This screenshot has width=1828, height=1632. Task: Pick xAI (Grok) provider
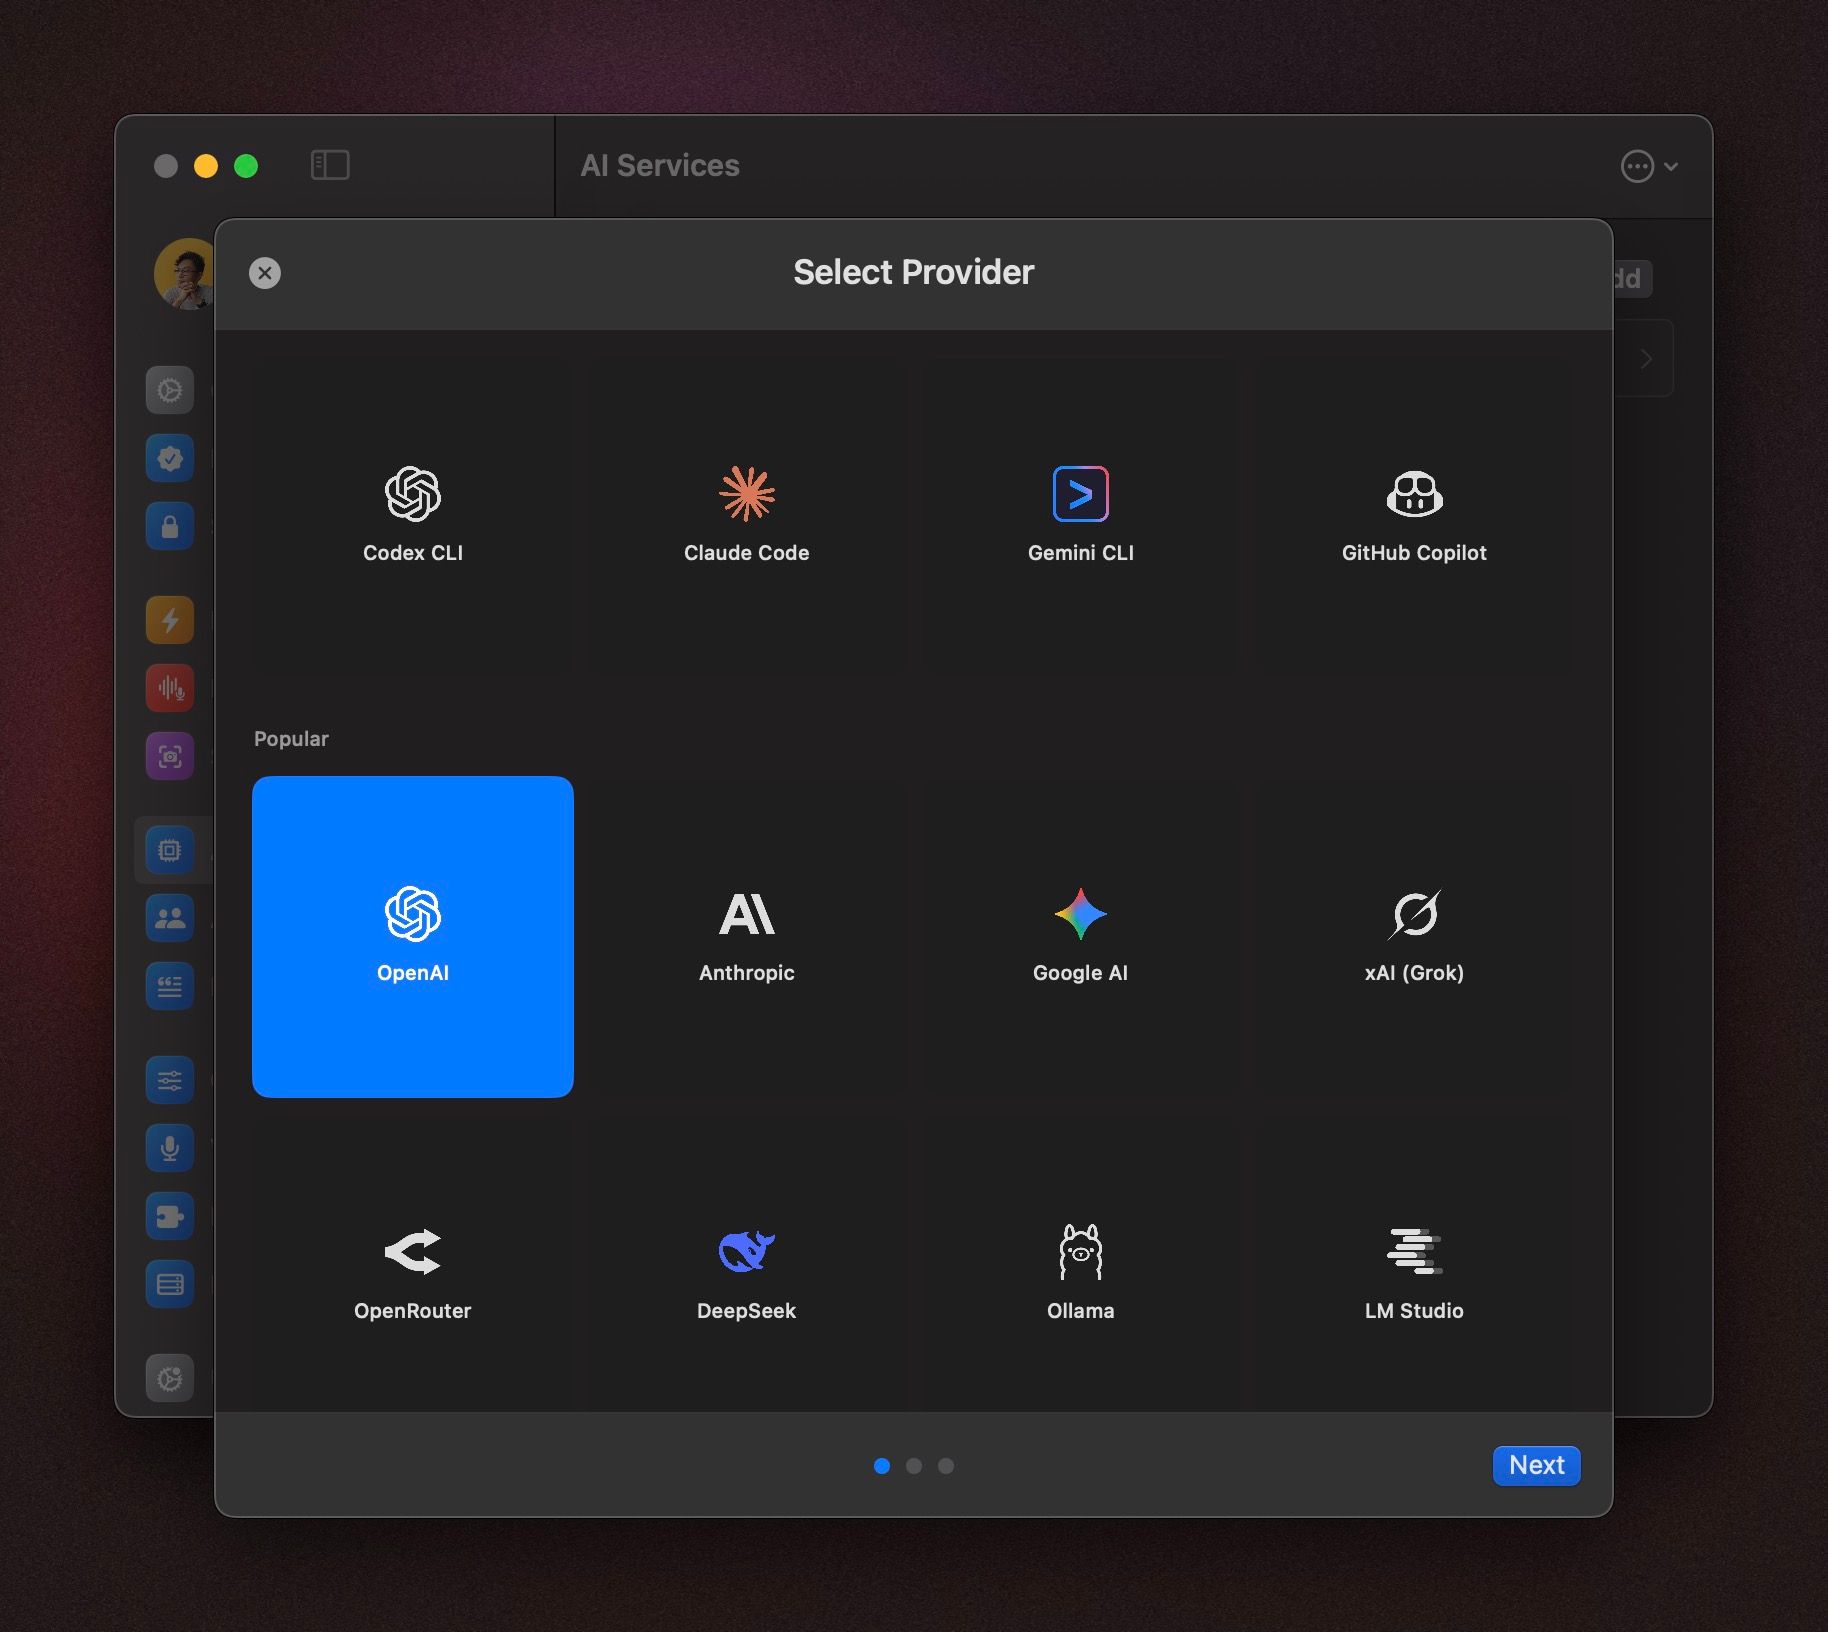pyautogui.click(x=1414, y=936)
